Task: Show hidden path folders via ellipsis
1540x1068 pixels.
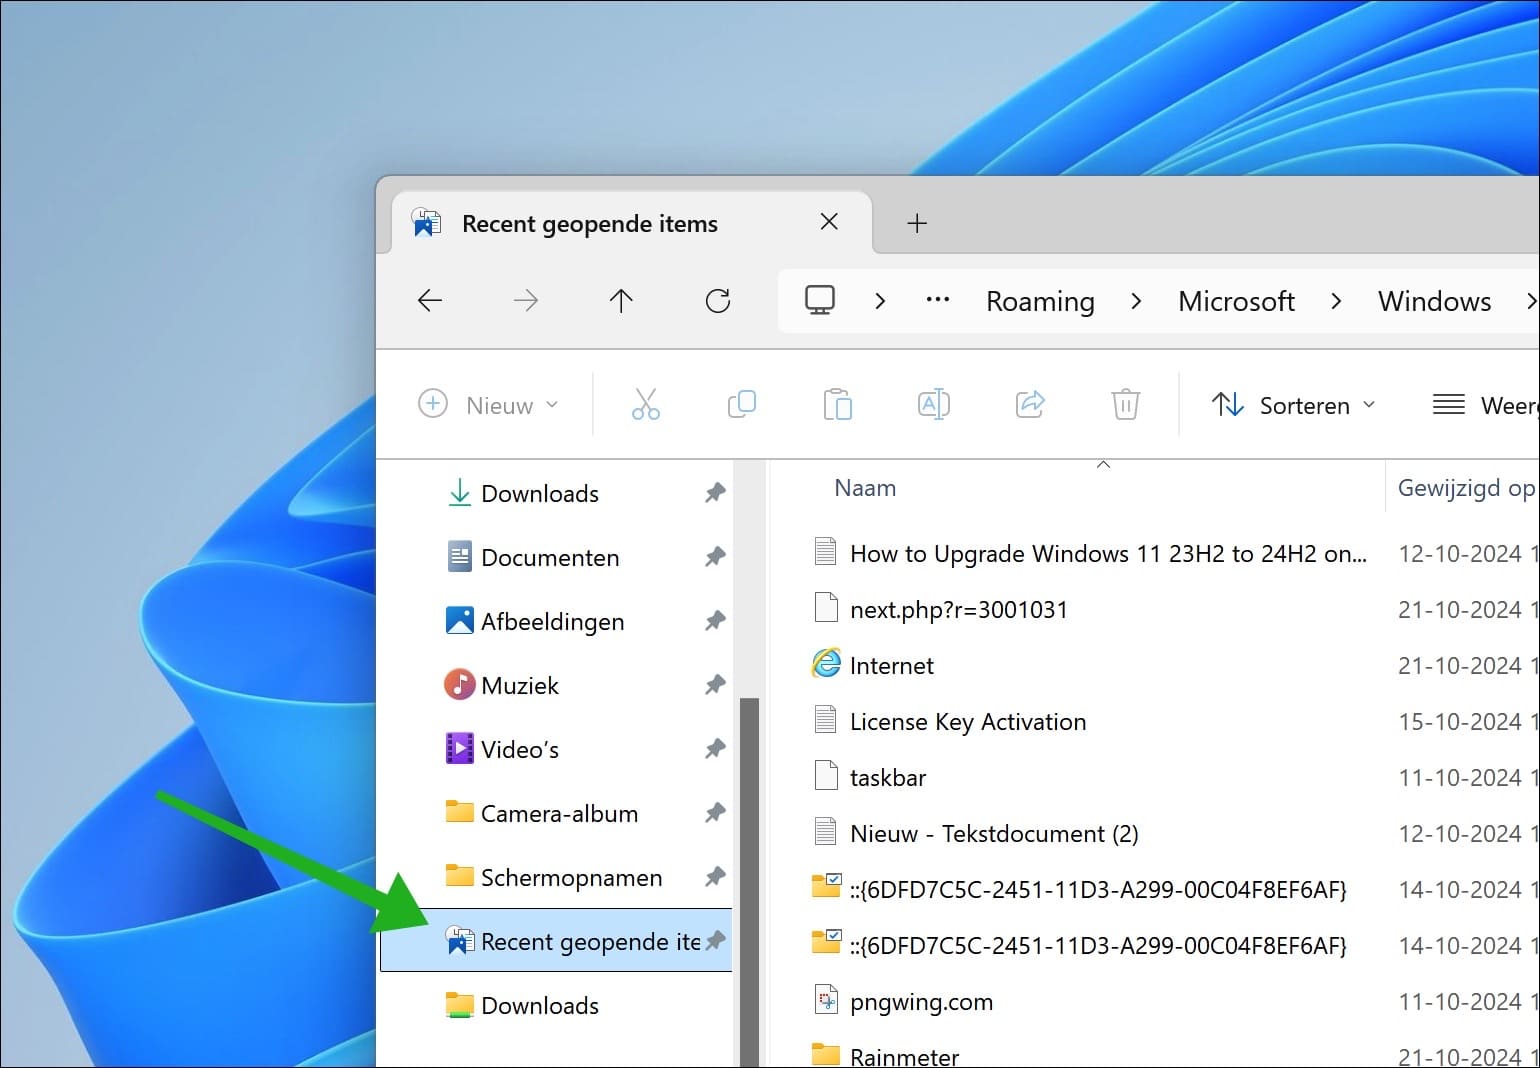Action: [x=938, y=300]
